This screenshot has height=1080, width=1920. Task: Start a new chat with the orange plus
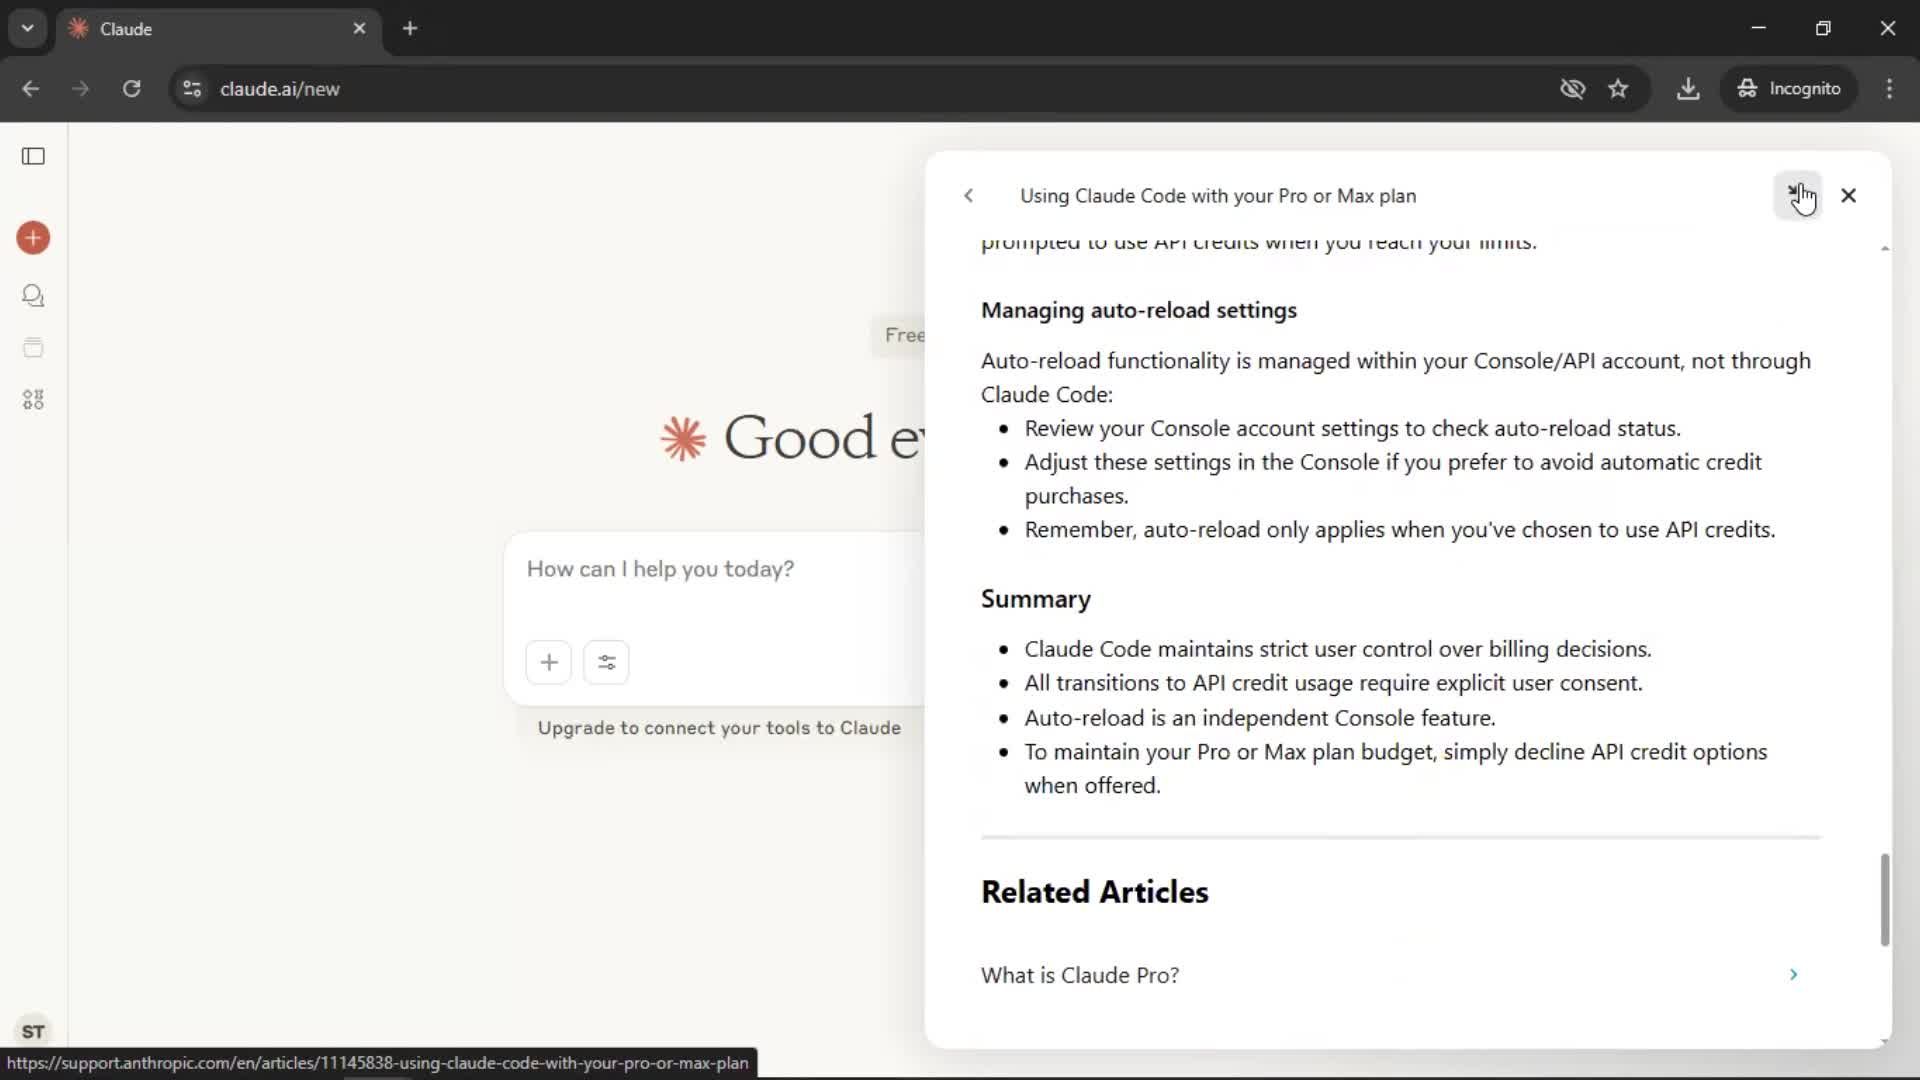click(x=33, y=238)
